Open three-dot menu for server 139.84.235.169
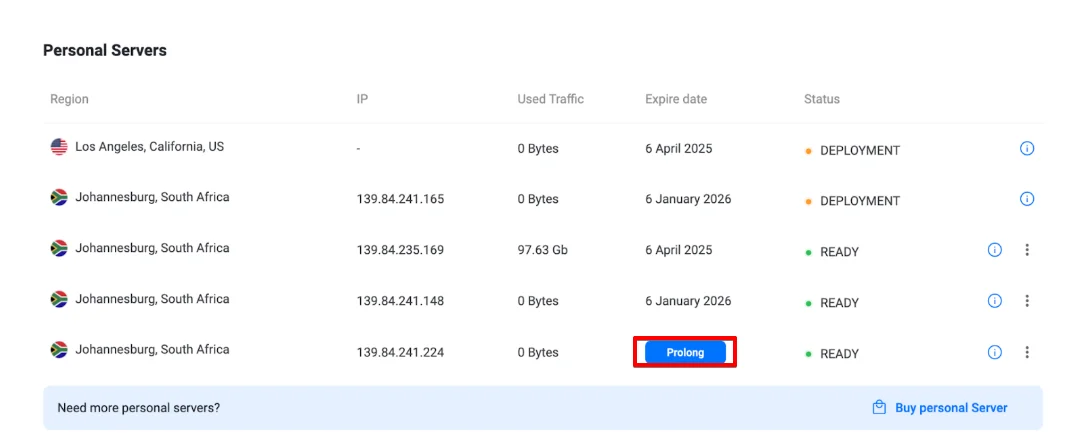This screenshot has width=1078, height=446. pyautogui.click(x=1026, y=250)
